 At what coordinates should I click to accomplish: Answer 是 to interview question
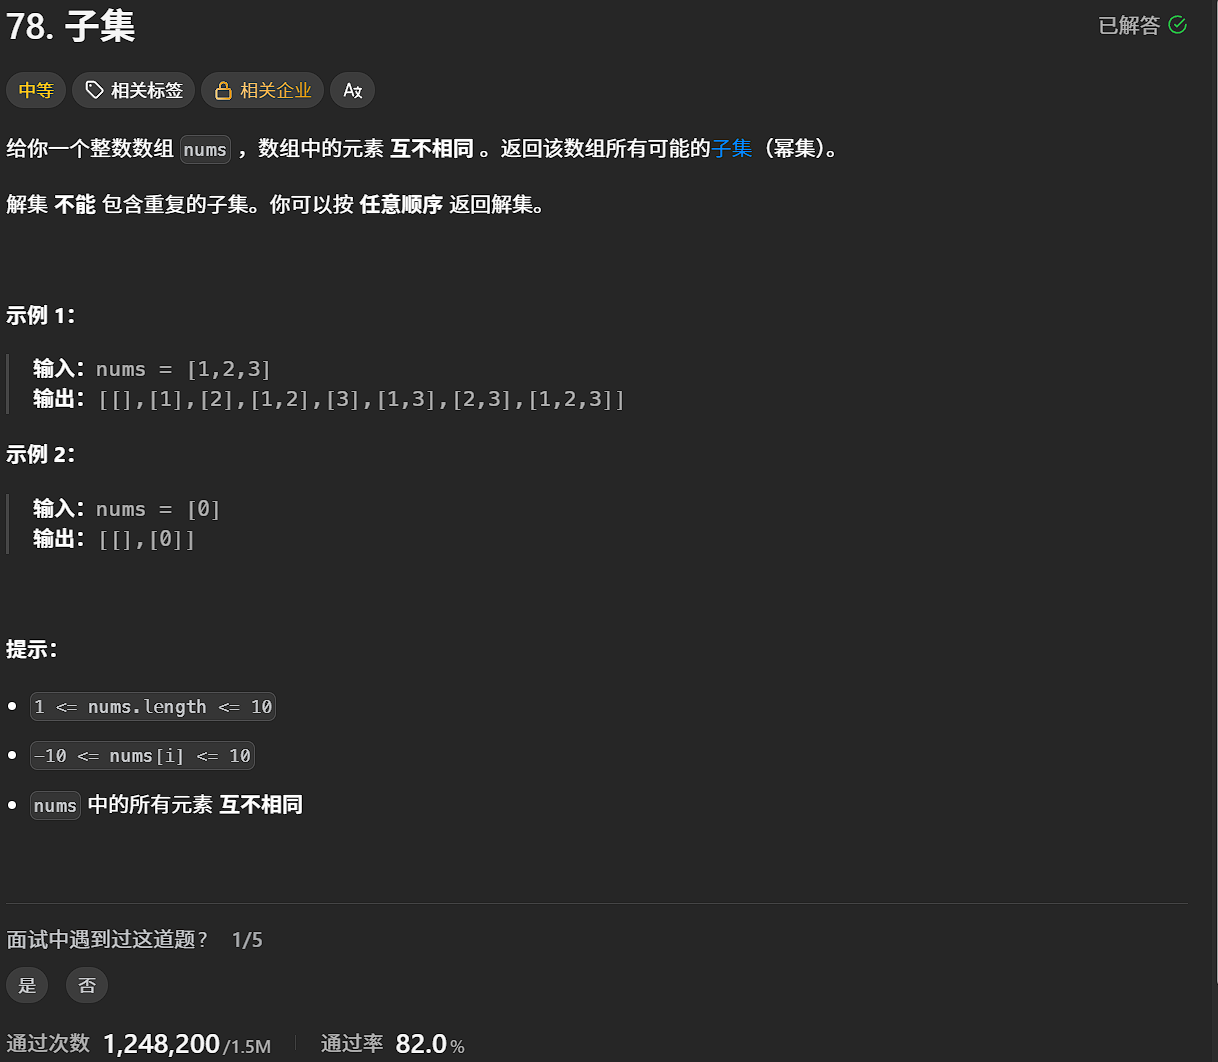pos(27,985)
